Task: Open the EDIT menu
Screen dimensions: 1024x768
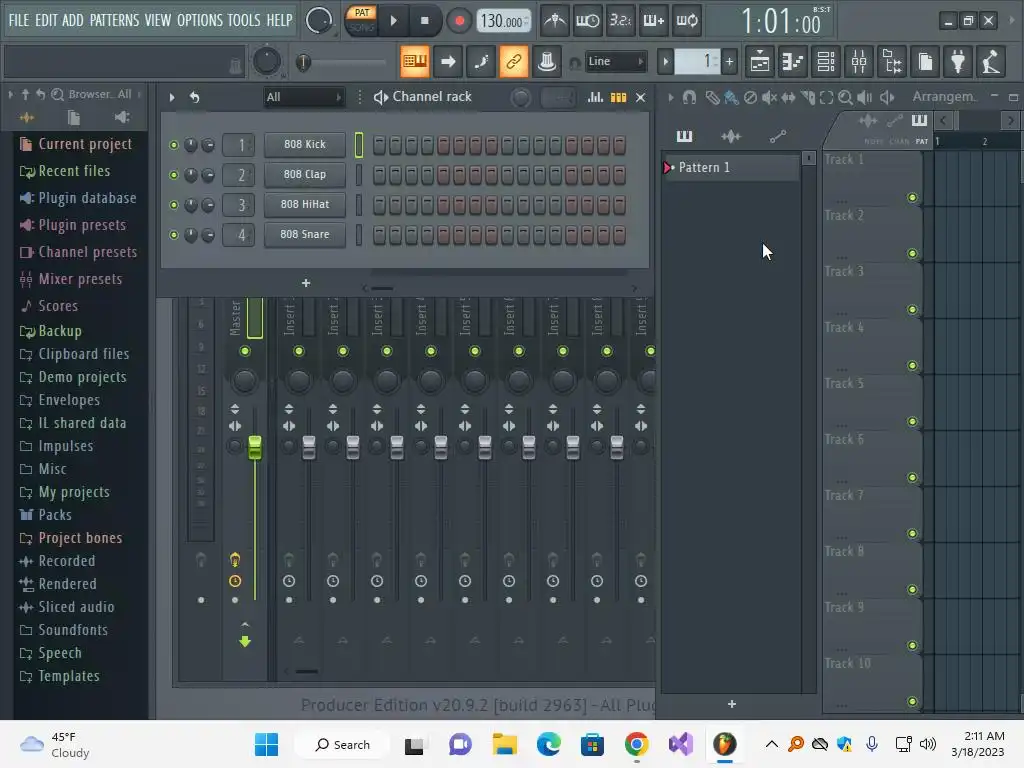Action: [x=46, y=20]
